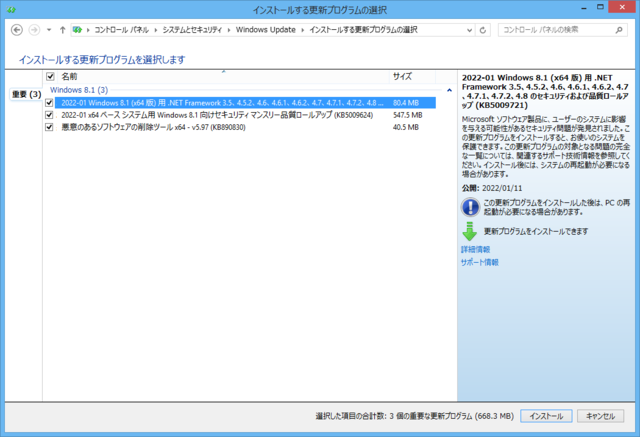Uncheck the KB5009624 monthly rollup update
Viewport: 640px width, 437px height.
[x=49, y=115]
